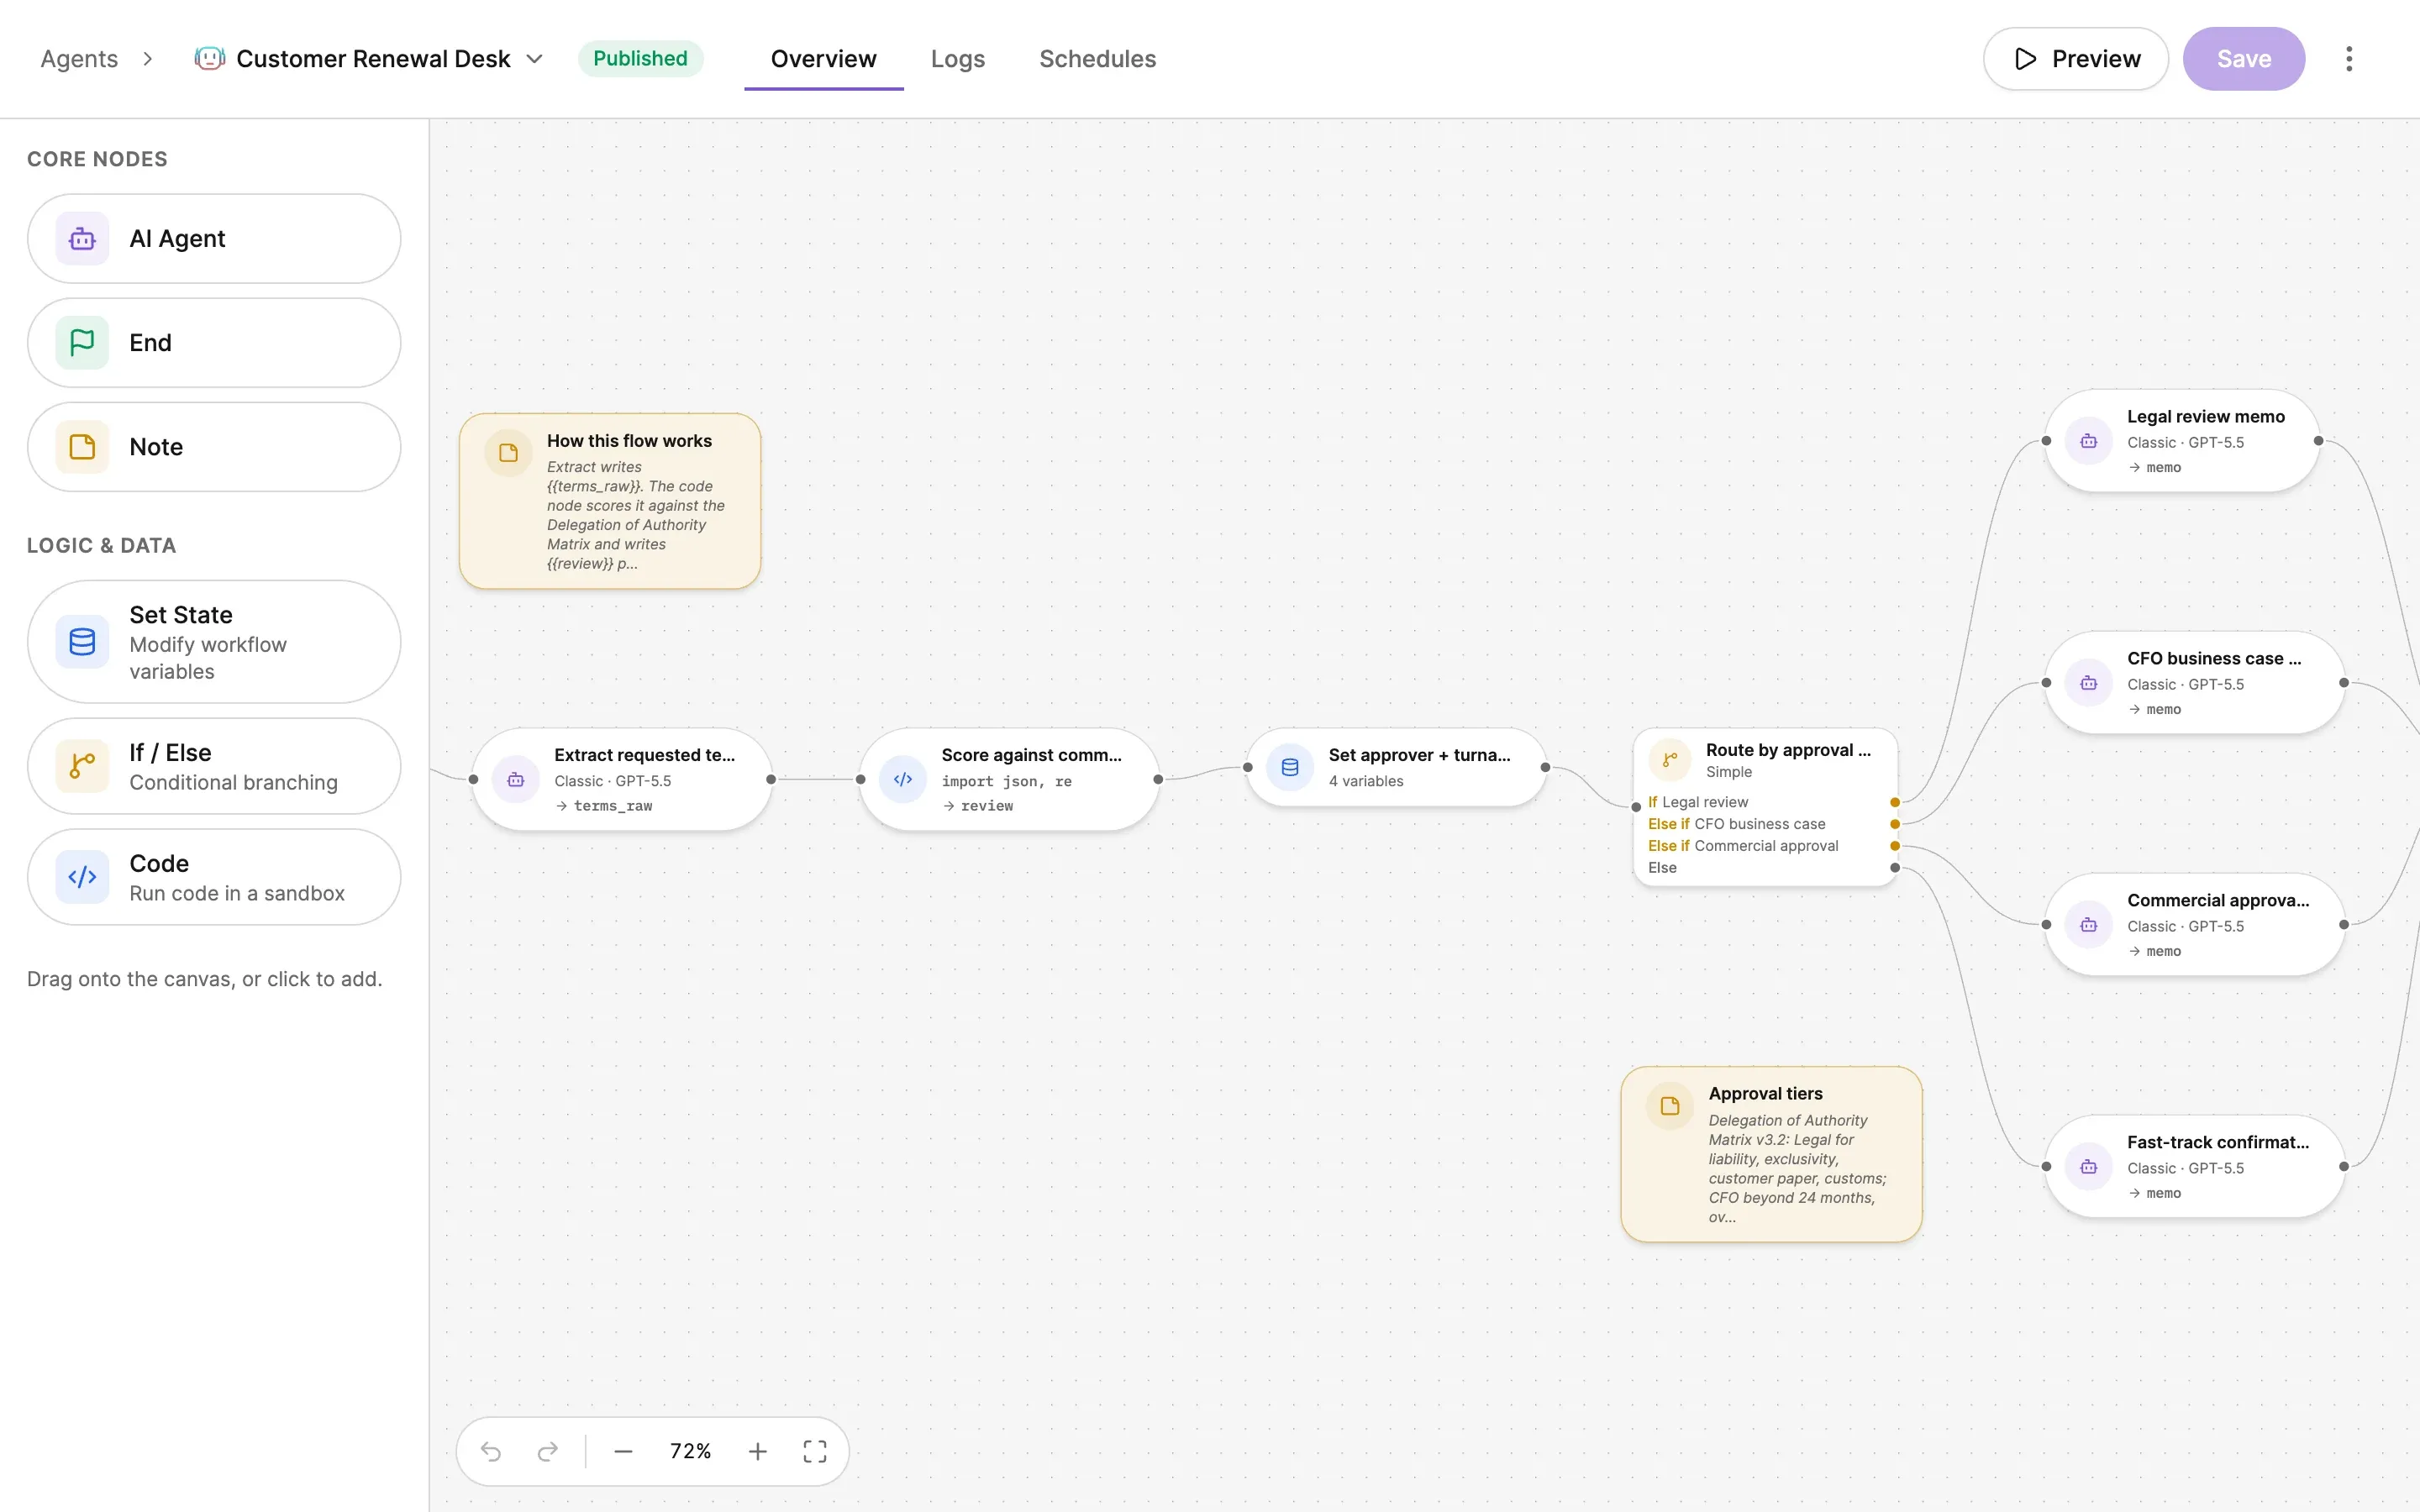Click the Approval tiers note text
The image size is (2420, 1512).
(1797, 1168)
